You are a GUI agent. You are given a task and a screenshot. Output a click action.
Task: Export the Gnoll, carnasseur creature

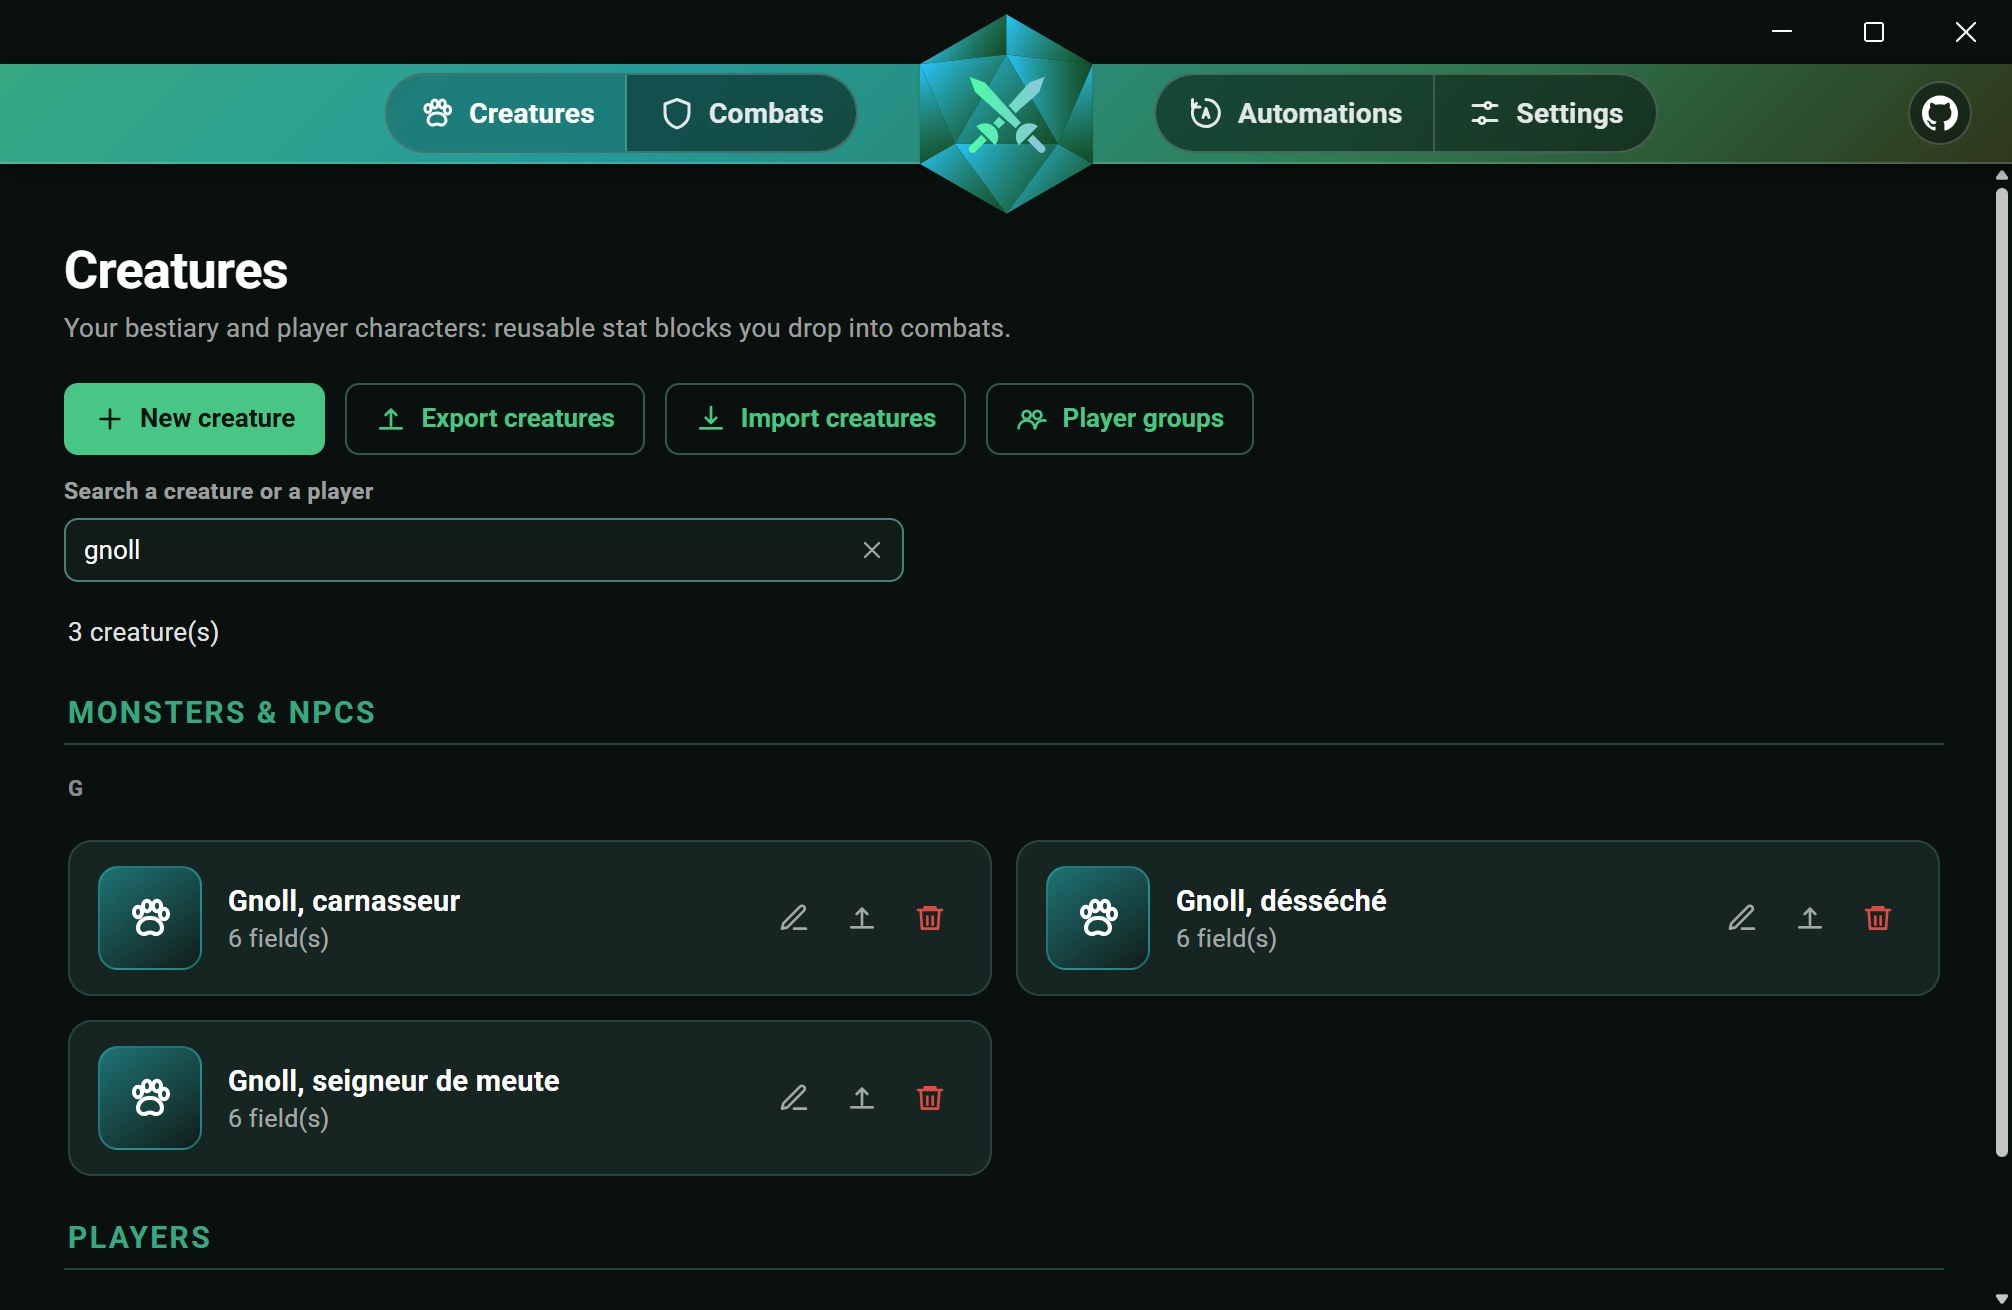point(862,918)
